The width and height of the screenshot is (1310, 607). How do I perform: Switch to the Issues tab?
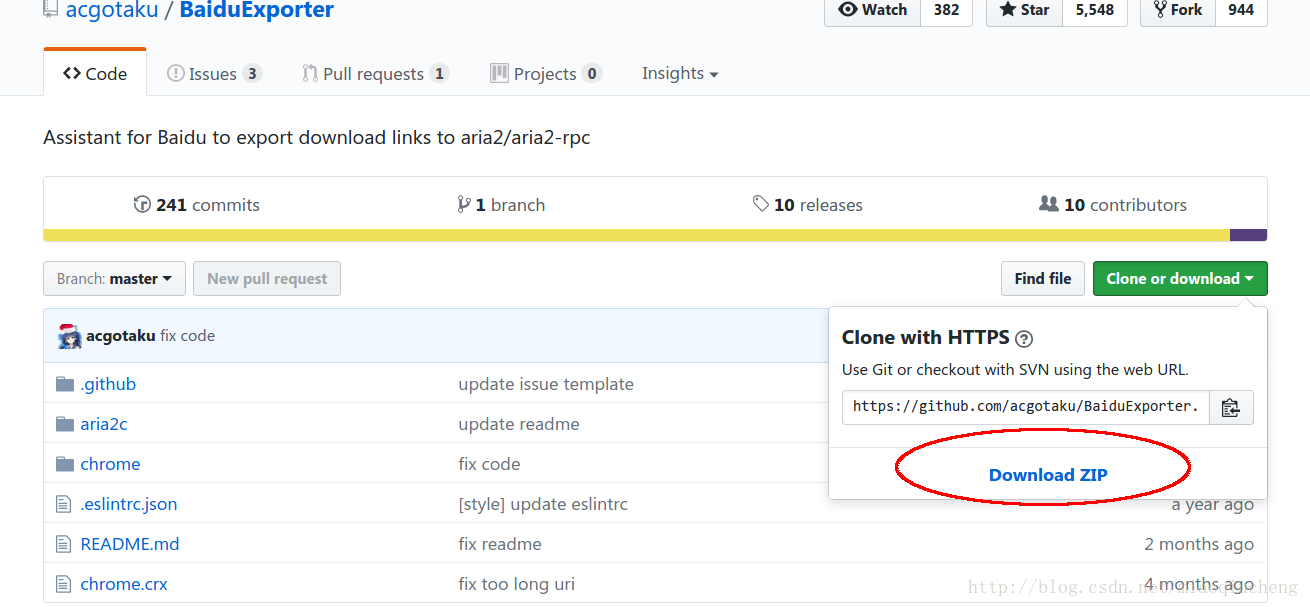[213, 74]
